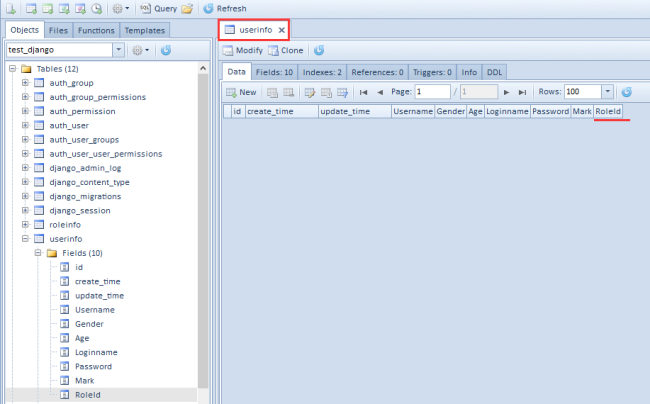The height and width of the screenshot is (404, 650).
Task: Click the open folder icon beside Query
Action: (x=187, y=8)
